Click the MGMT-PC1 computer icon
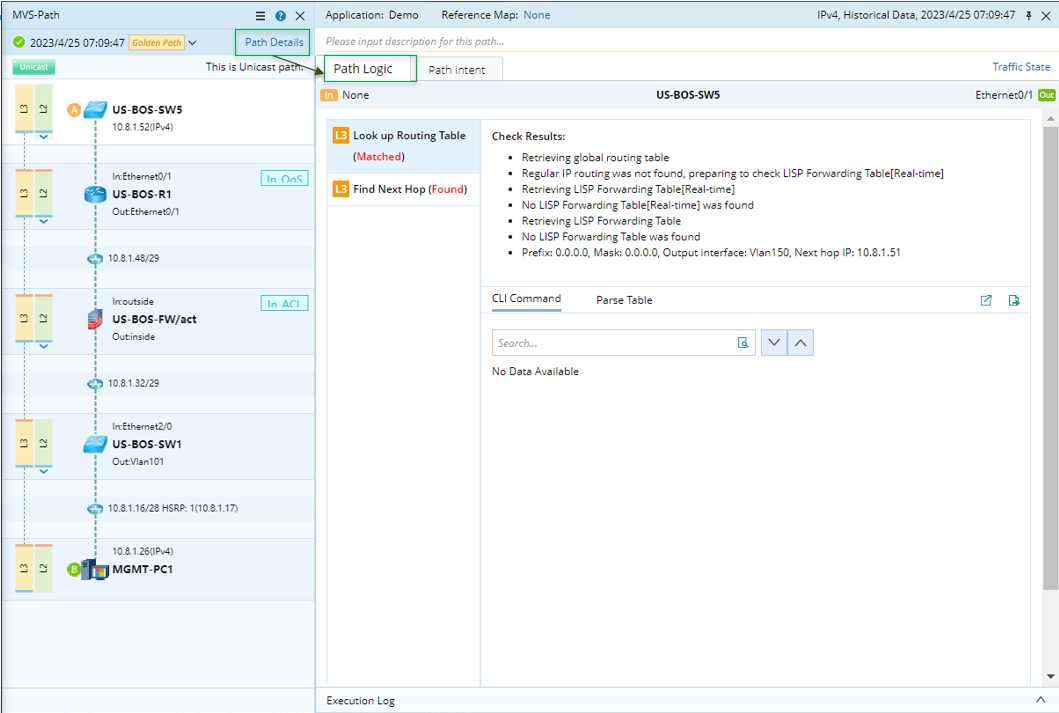Image resolution: width=1059 pixels, height=713 pixels. [95, 570]
